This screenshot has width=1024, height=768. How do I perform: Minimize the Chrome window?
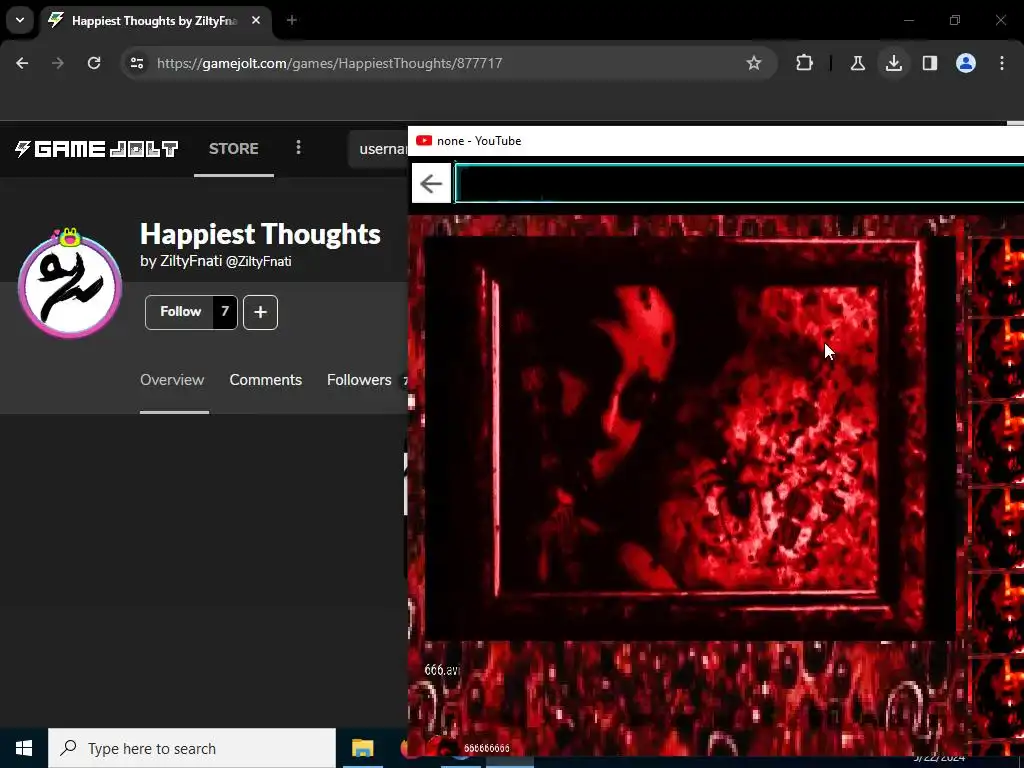pos(908,20)
